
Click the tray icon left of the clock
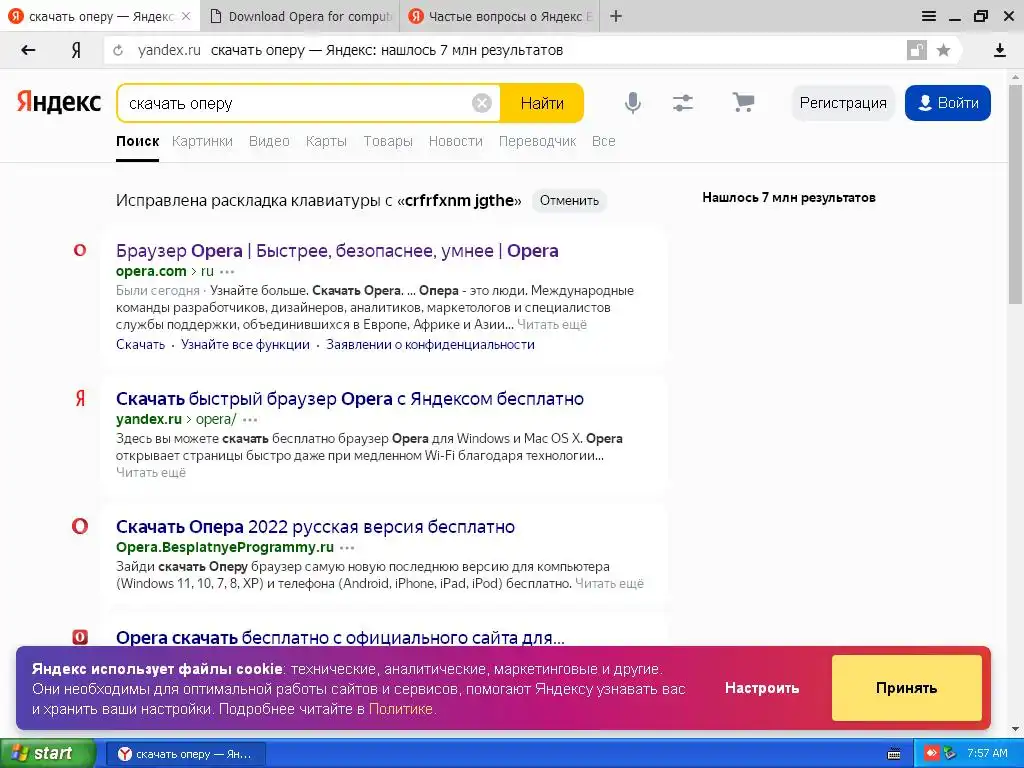(950, 754)
